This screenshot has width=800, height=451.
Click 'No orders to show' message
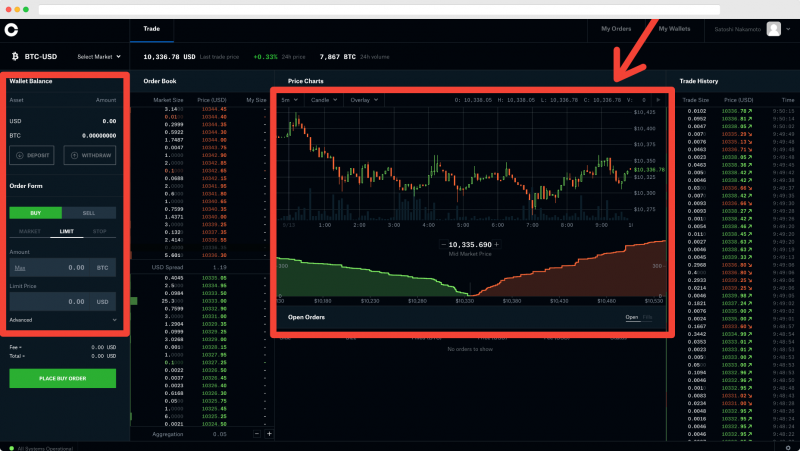(x=470, y=349)
